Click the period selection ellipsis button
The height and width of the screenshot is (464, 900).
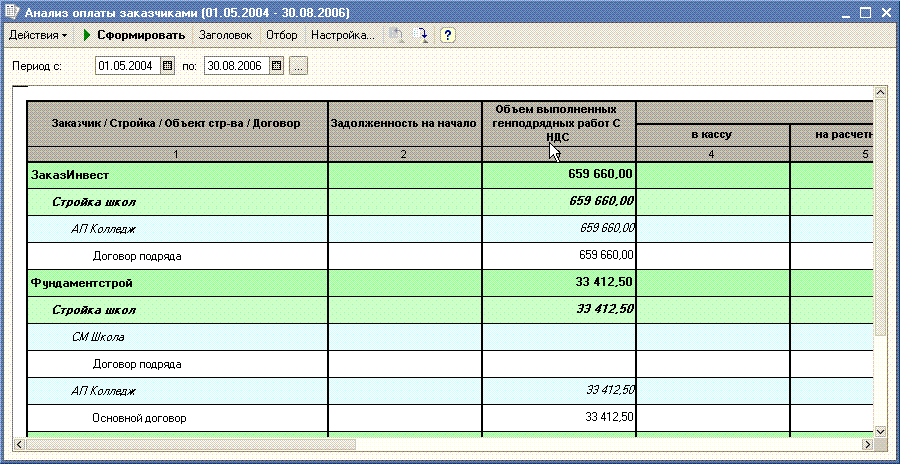(298, 66)
